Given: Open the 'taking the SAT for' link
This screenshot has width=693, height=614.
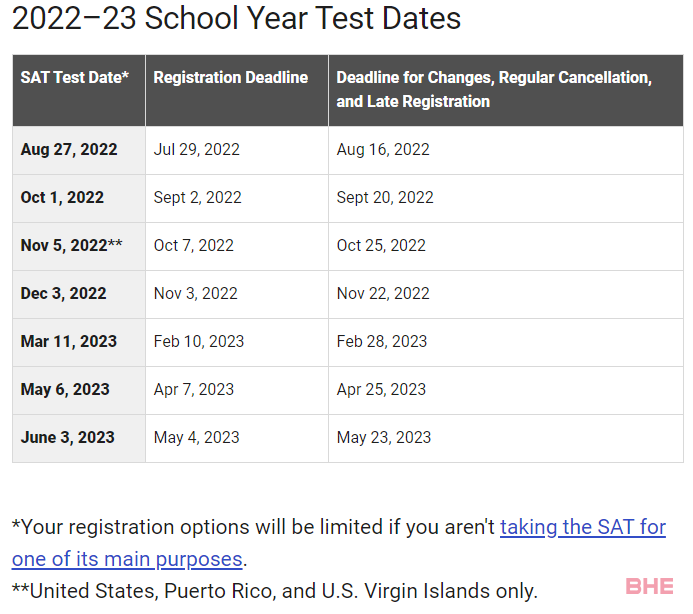Looking at the screenshot, I should pos(583,527).
